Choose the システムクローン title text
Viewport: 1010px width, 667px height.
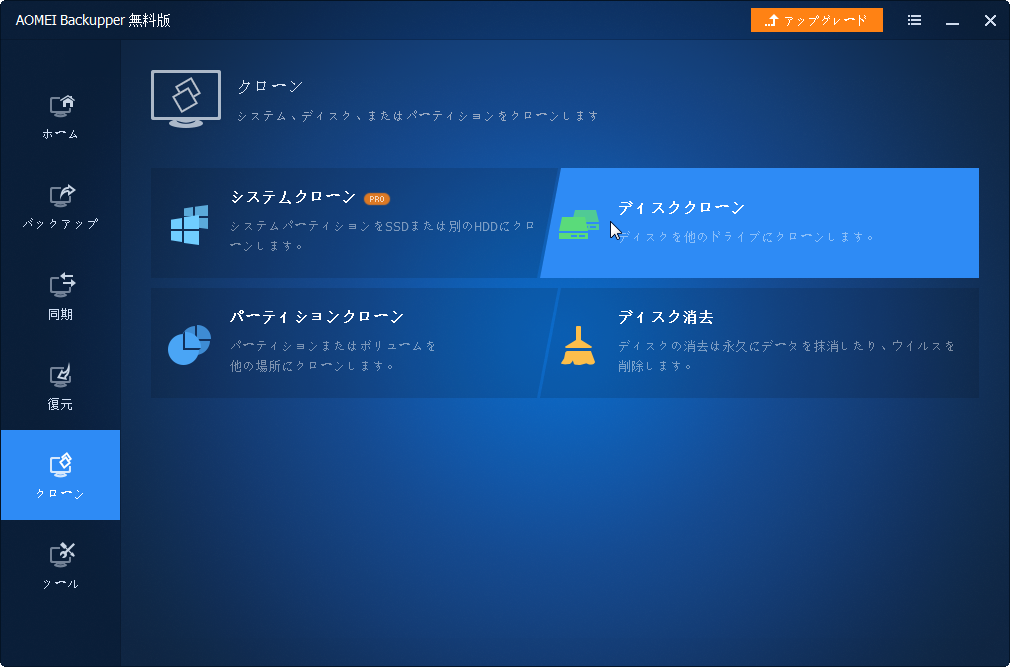pyautogui.click(x=293, y=197)
